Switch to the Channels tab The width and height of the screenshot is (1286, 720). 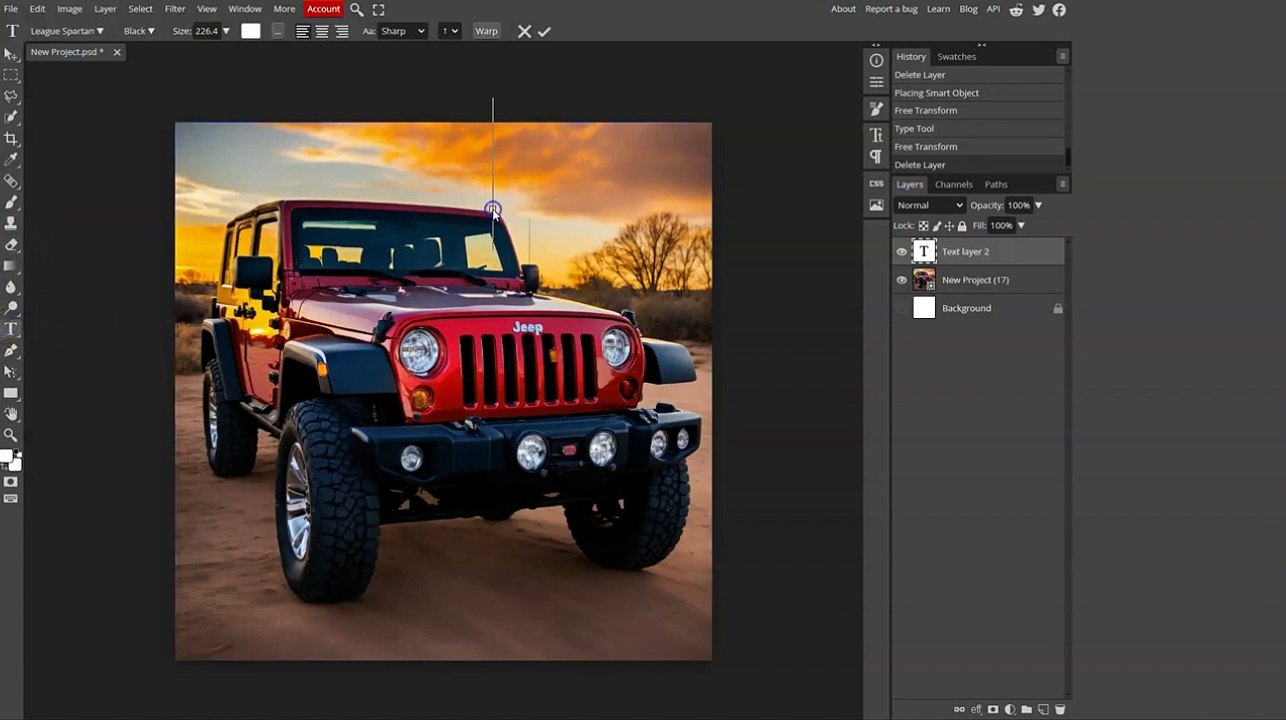pyautogui.click(x=953, y=184)
